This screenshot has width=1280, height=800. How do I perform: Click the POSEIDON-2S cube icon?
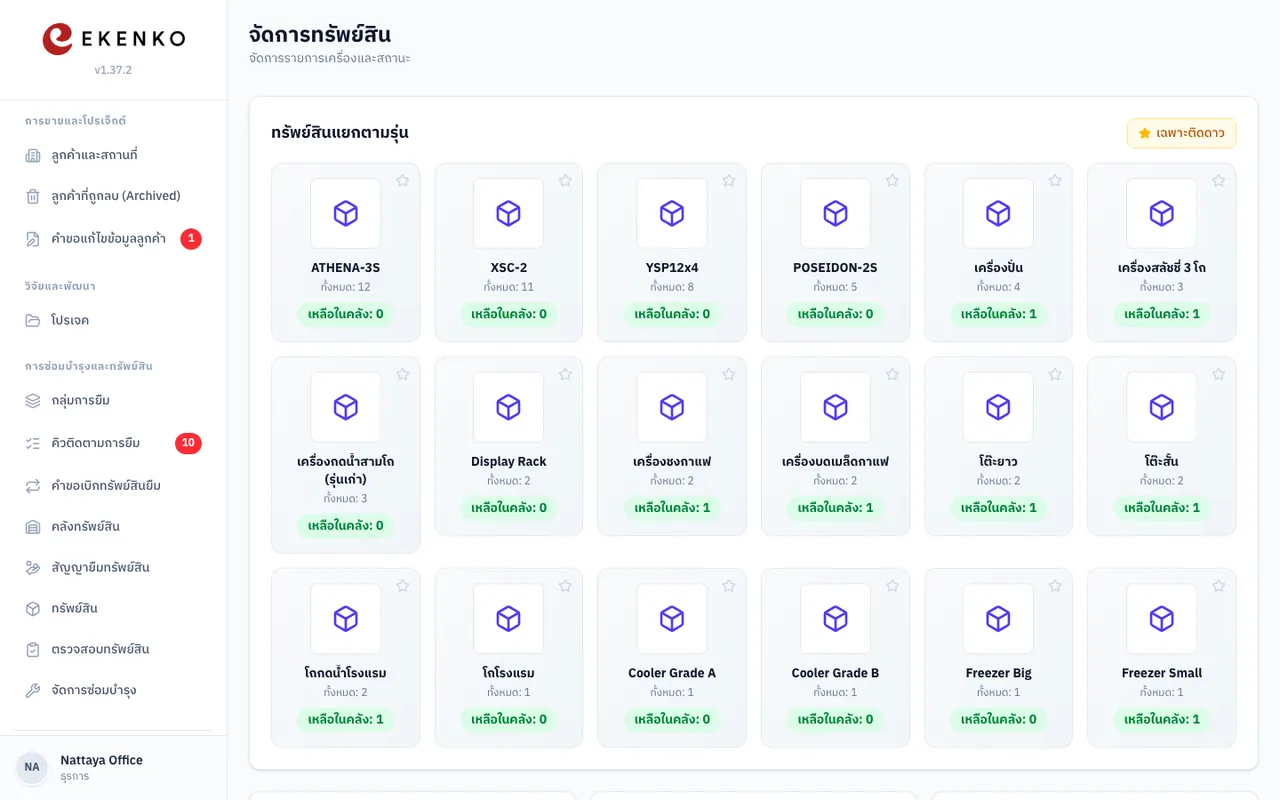(x=835, y=213)
